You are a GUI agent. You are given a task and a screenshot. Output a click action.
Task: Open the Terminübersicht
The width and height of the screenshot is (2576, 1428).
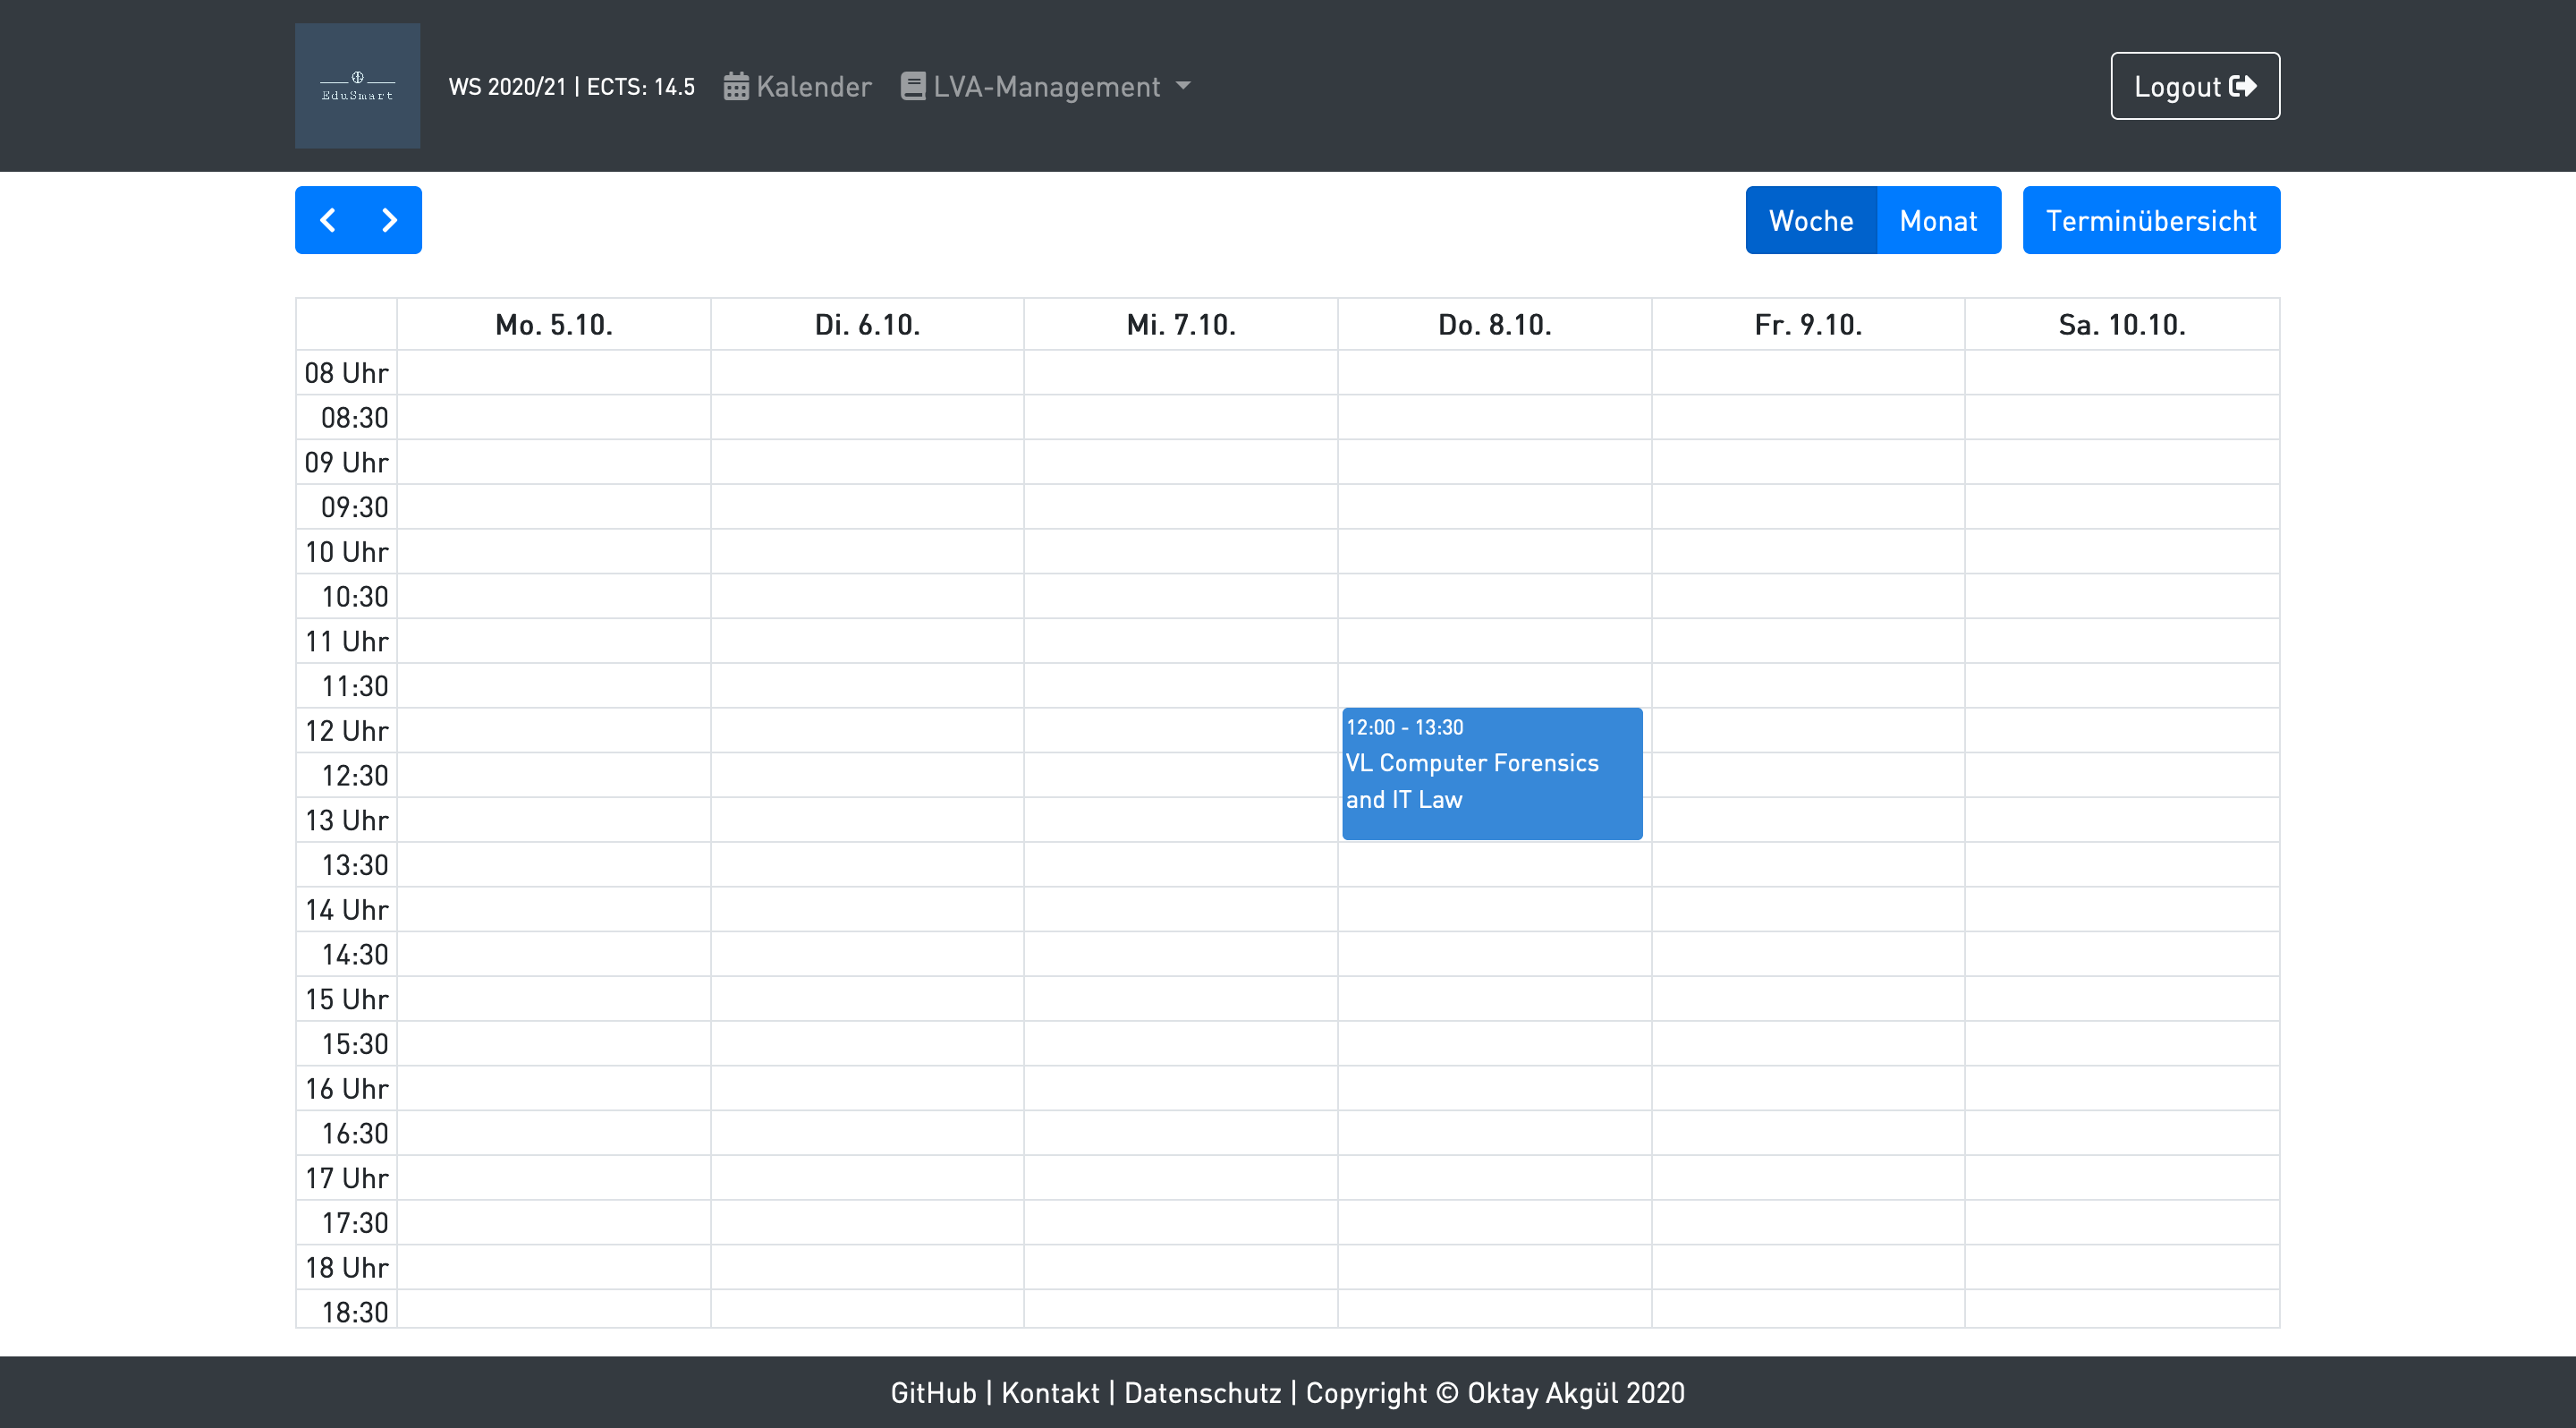pos(2151,220)
